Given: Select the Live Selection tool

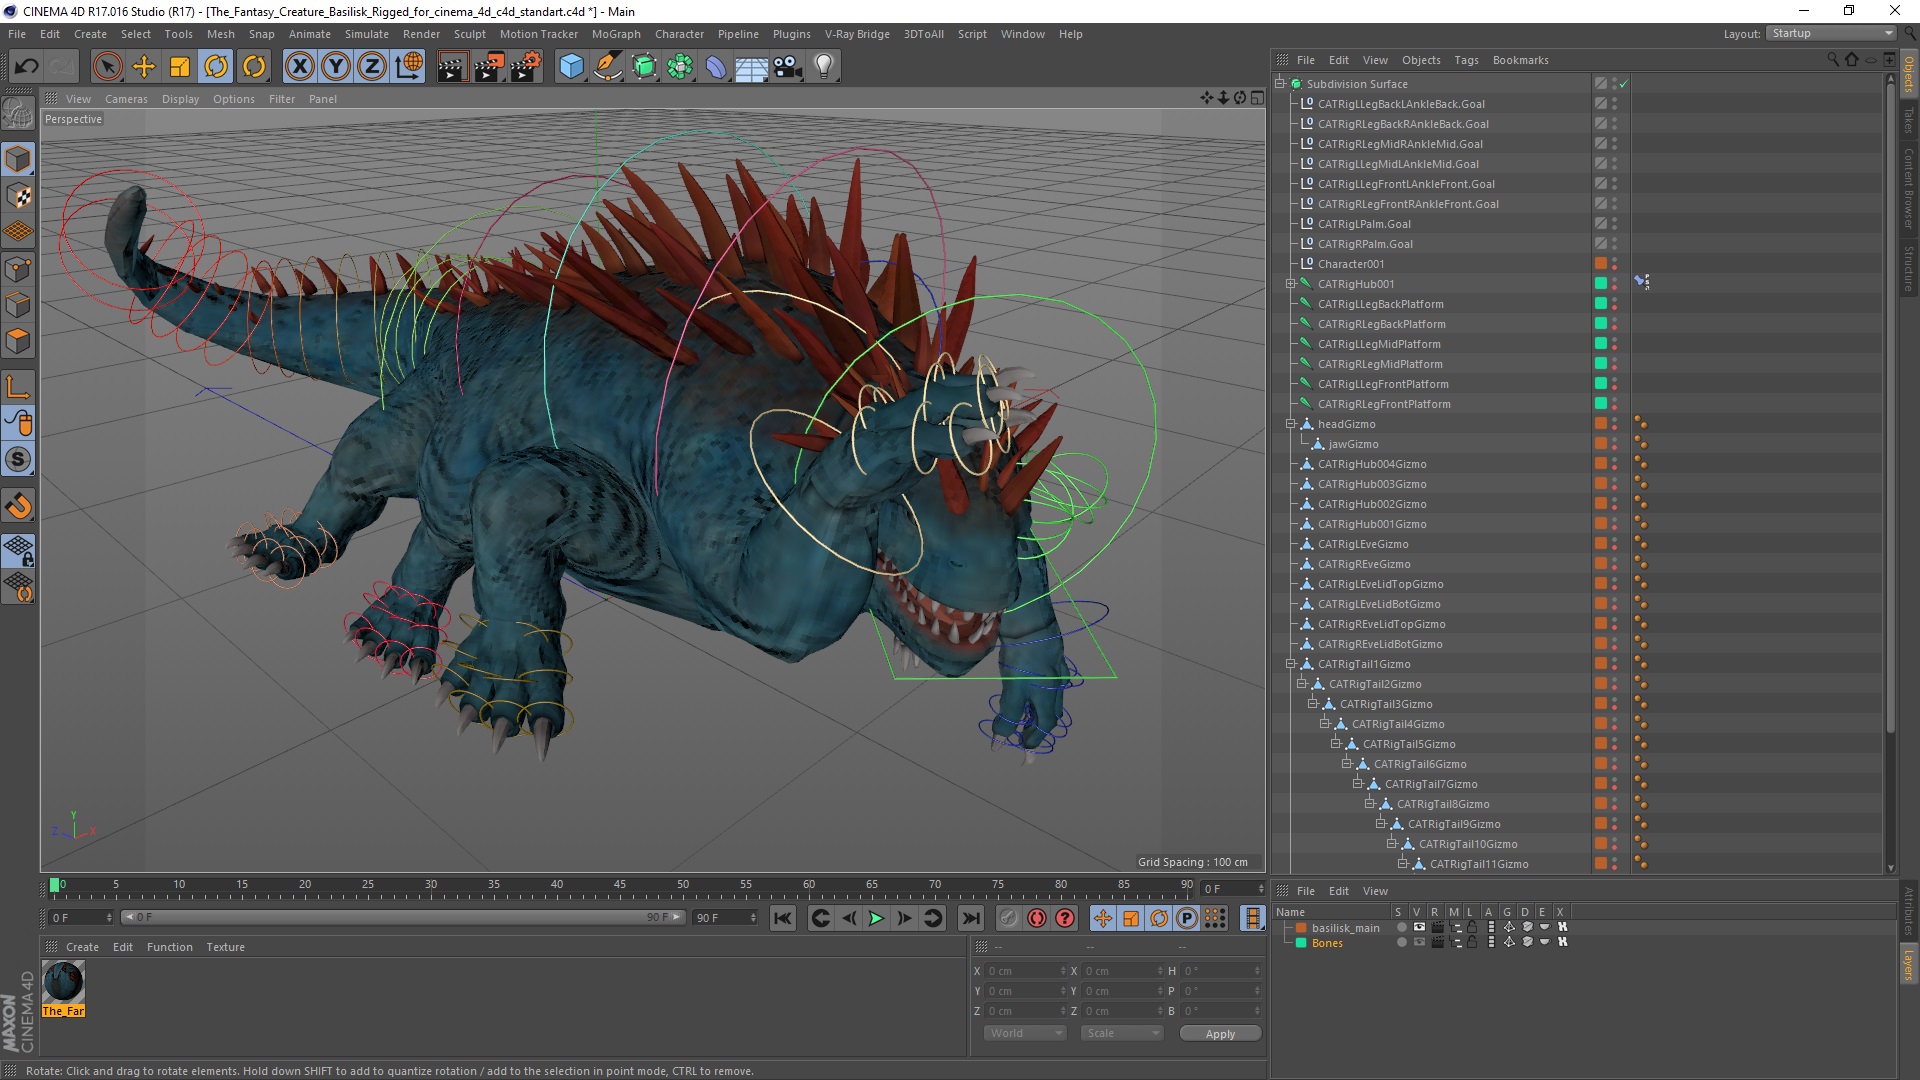Looking at the screenshot, I should coord(107,67).
